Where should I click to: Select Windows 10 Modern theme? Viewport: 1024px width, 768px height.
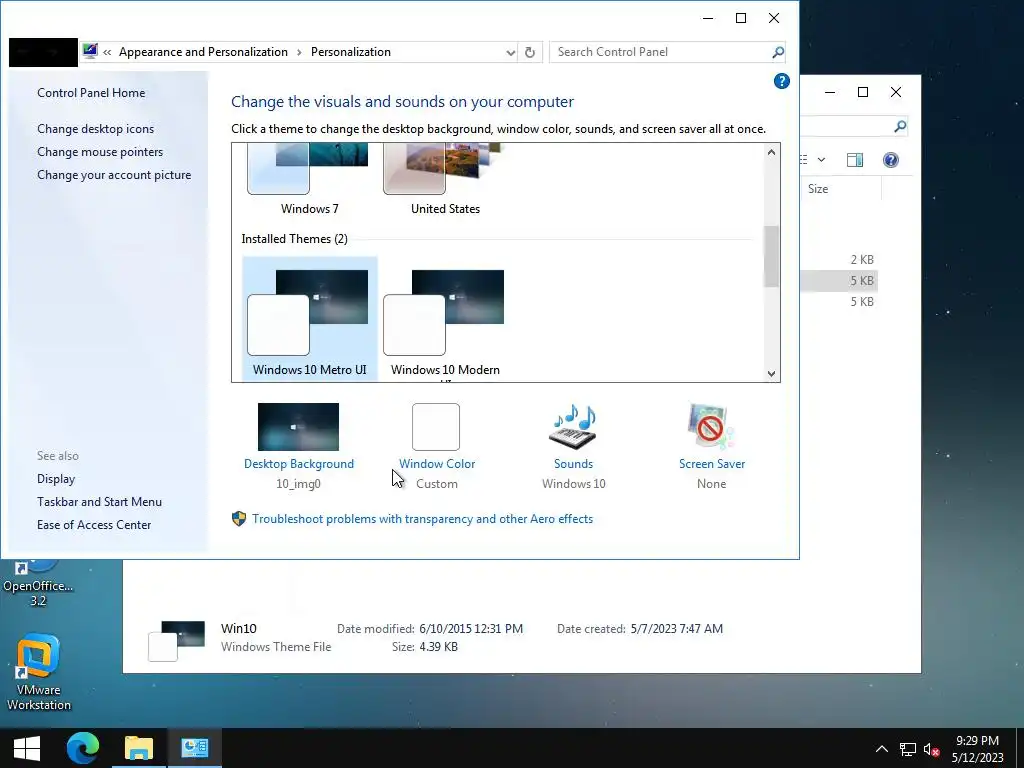(x=445, y=319)
